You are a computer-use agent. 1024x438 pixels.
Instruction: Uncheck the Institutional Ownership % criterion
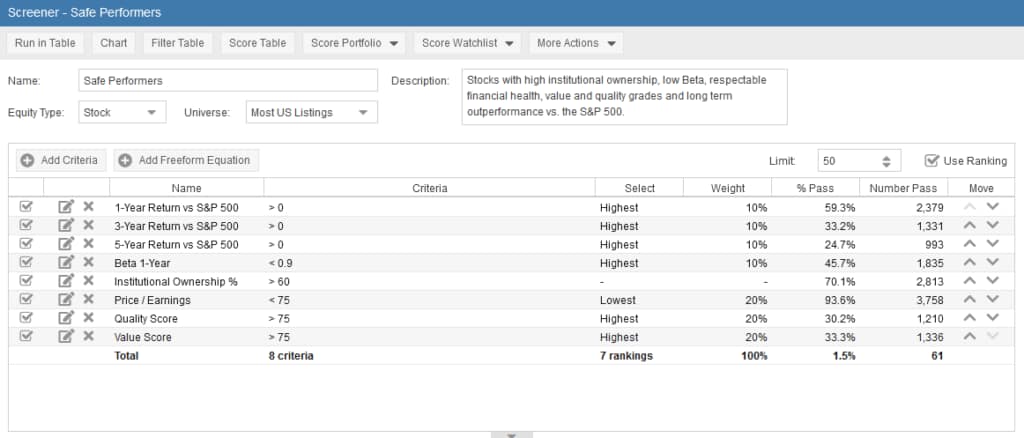[26, 281]
